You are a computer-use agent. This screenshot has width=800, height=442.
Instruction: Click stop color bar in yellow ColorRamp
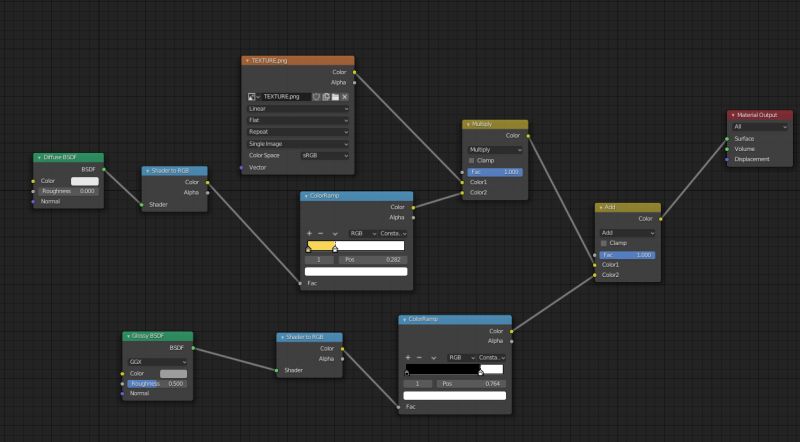[x=356, y=272]
